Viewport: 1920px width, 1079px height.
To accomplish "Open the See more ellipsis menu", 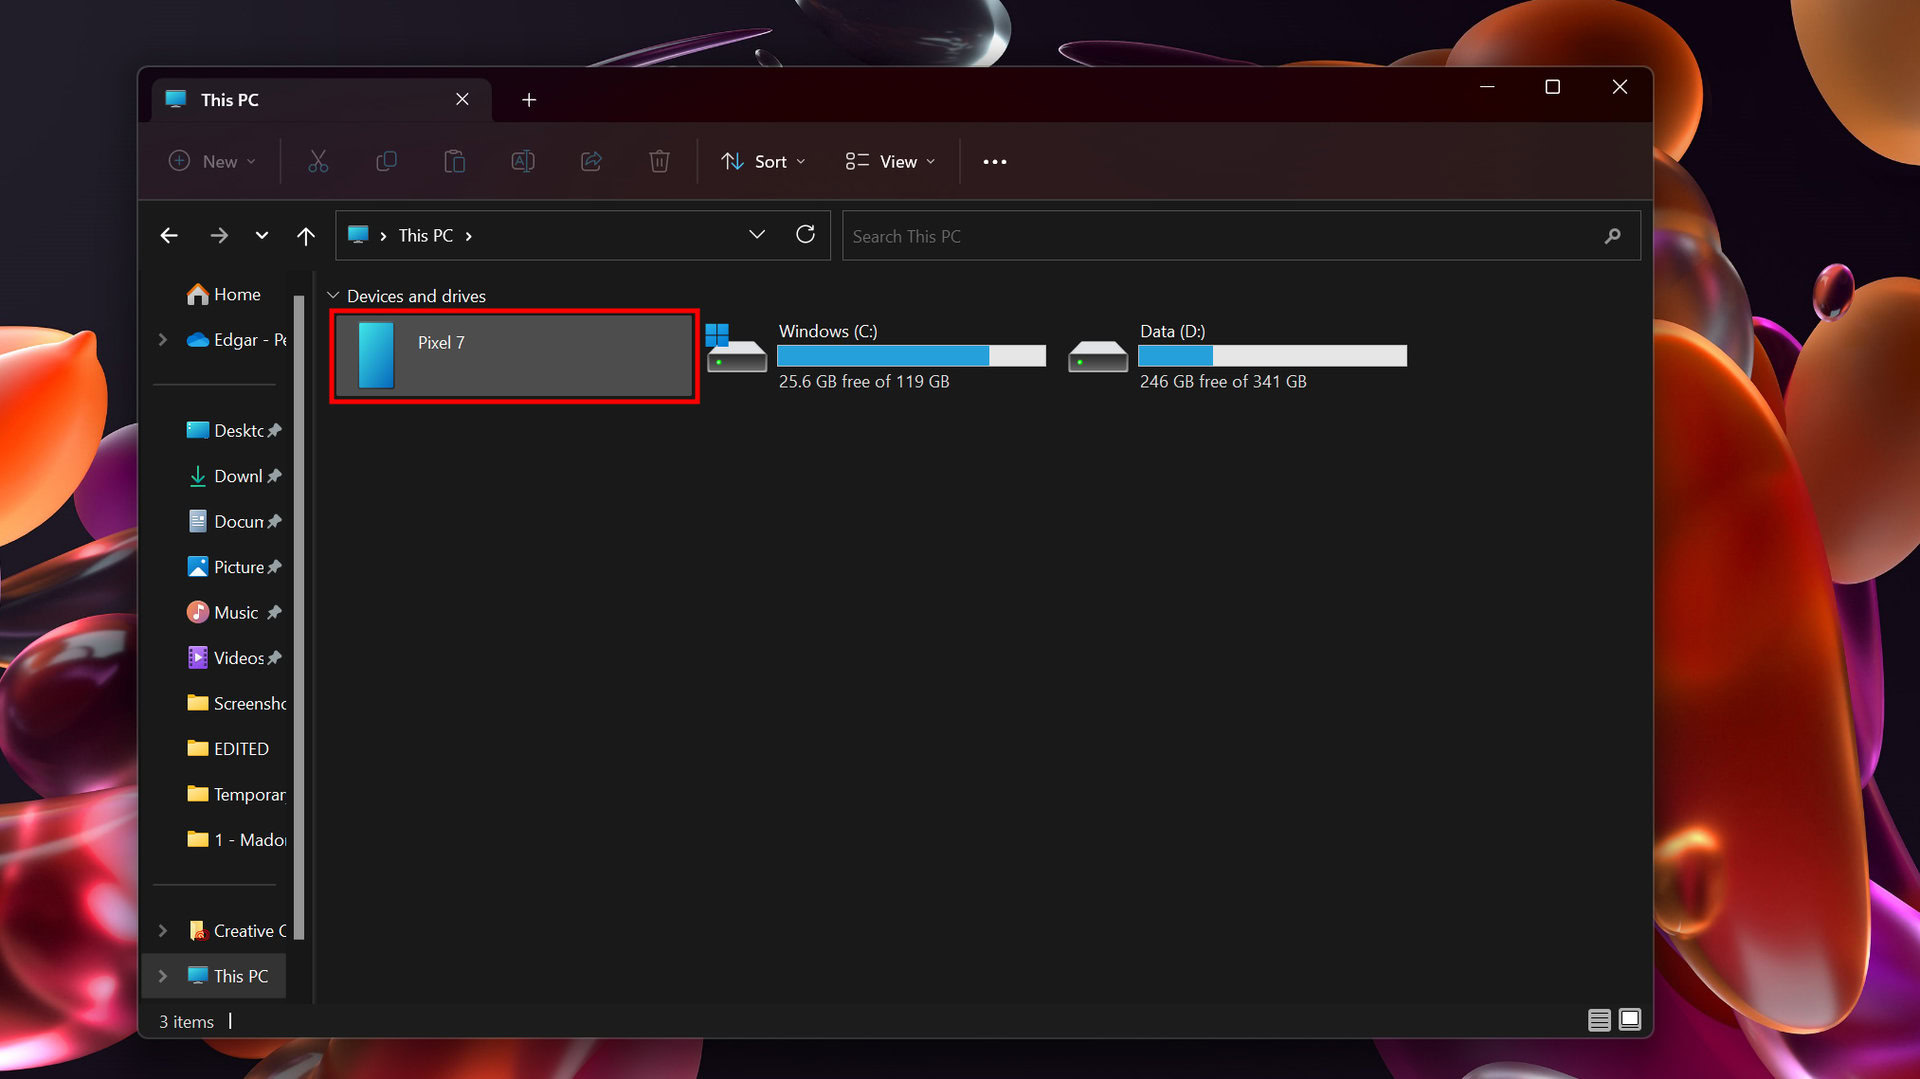I will pyautogui.click(x=994, y=161).
